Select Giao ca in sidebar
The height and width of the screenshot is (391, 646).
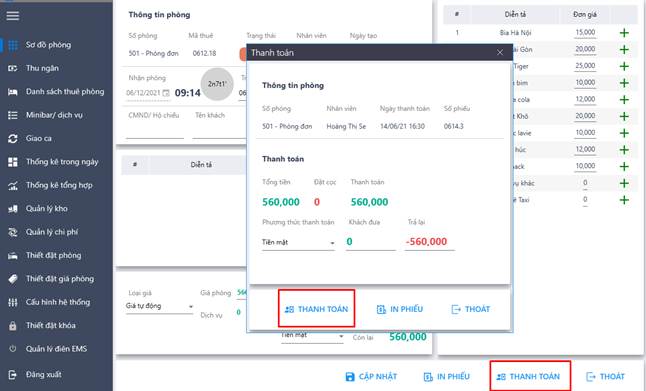click(38, 139)
